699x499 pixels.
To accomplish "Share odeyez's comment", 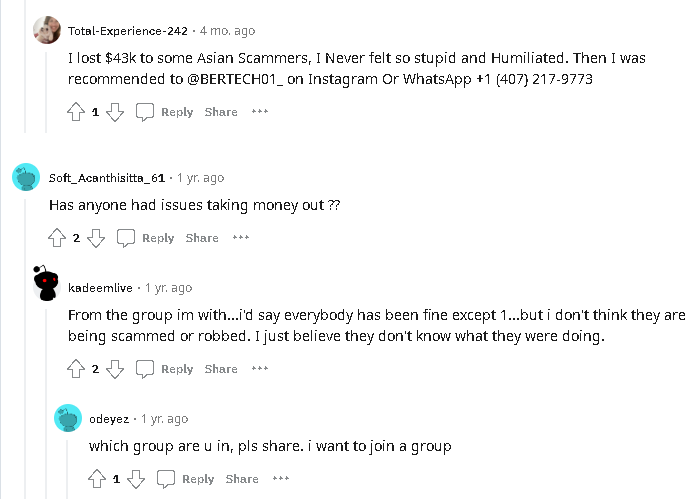I will coord(242,479).
